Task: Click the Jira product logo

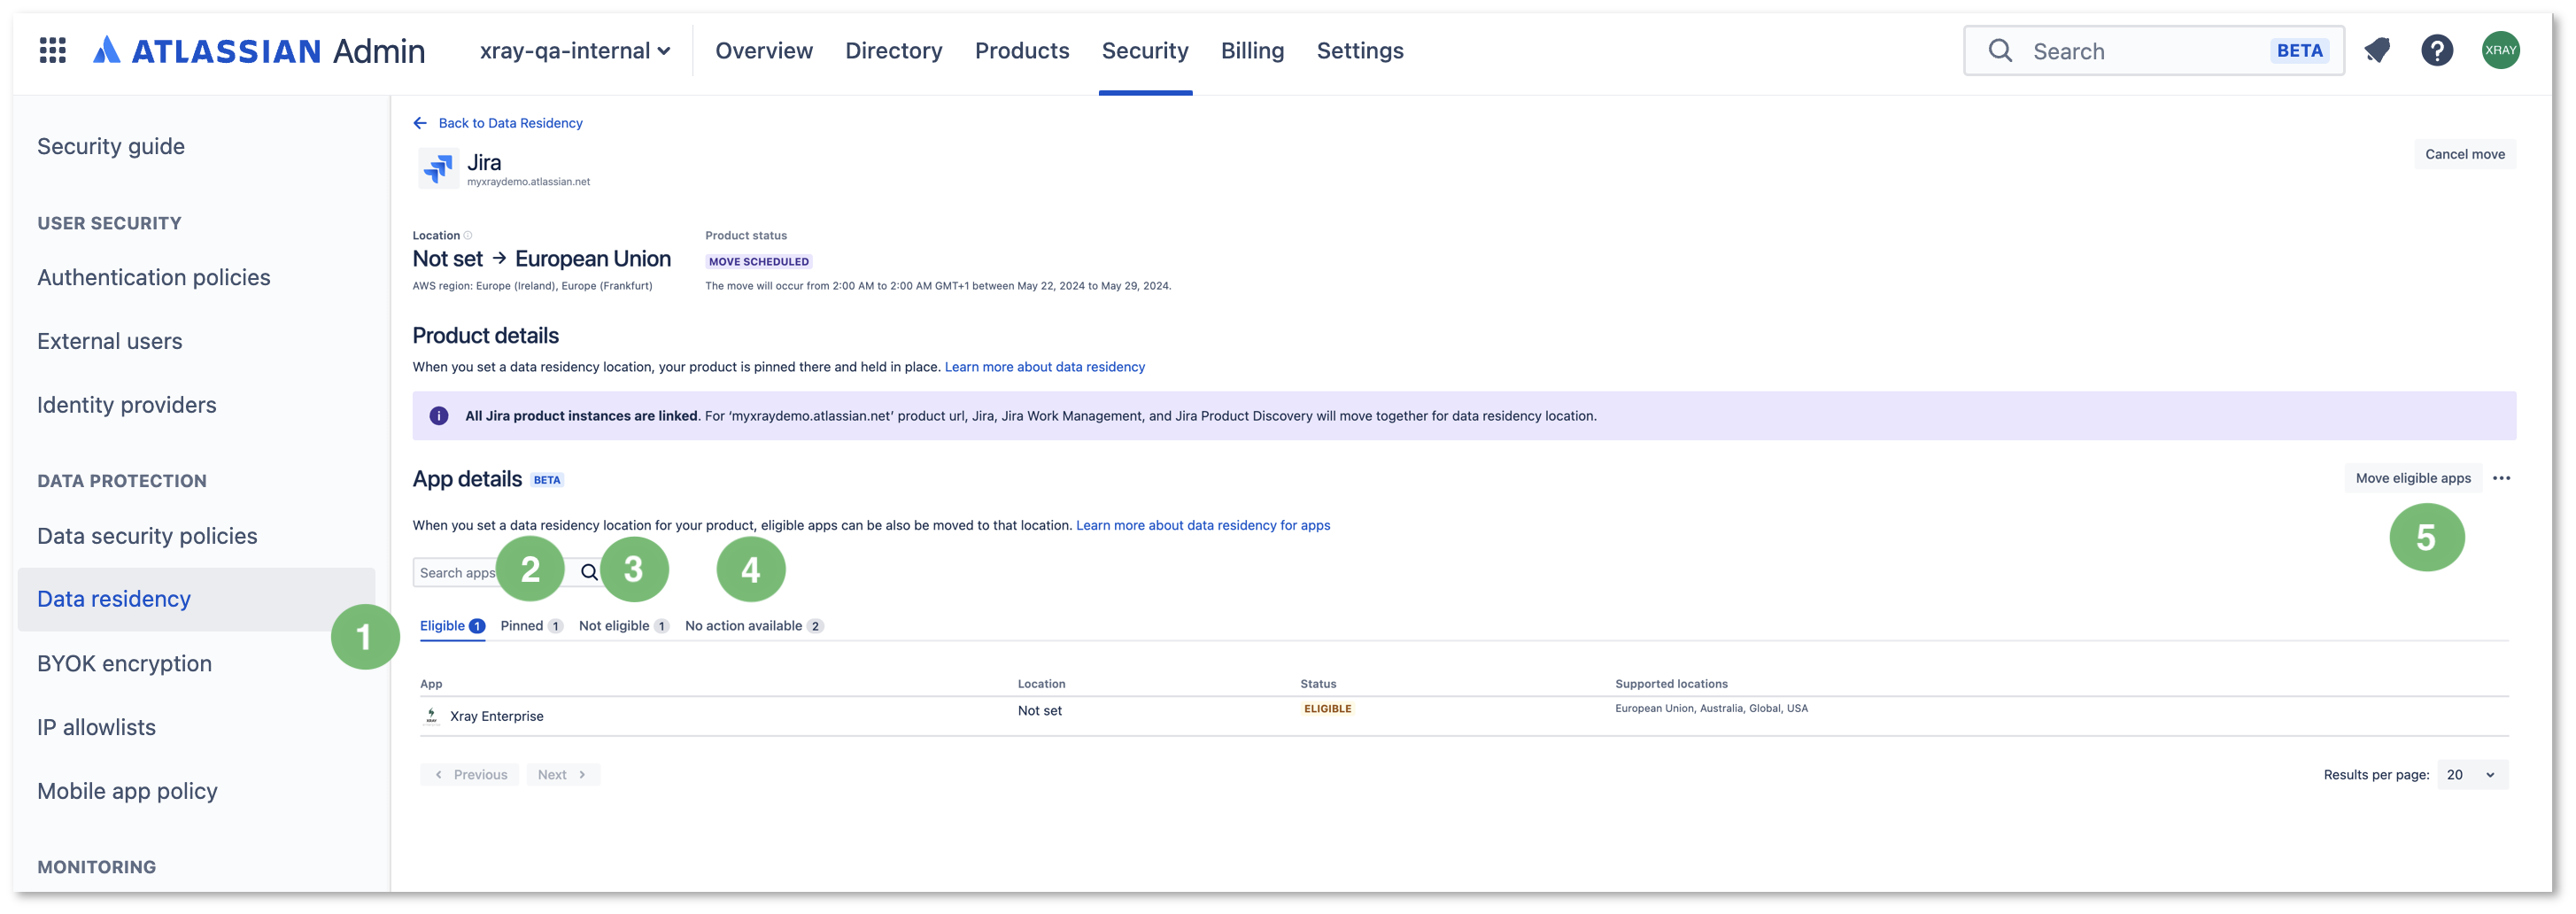Action: 437,169
